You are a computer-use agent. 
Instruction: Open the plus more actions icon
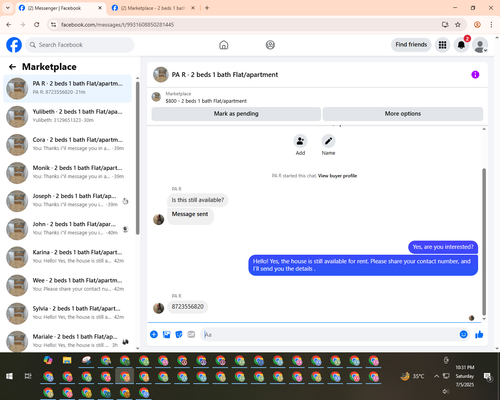154,334
